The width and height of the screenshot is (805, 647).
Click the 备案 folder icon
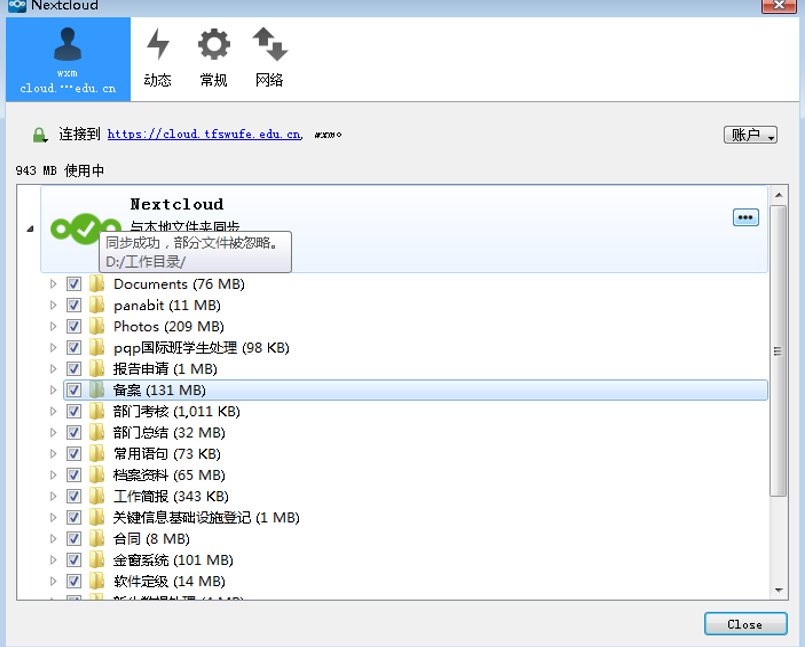point(97,389)
